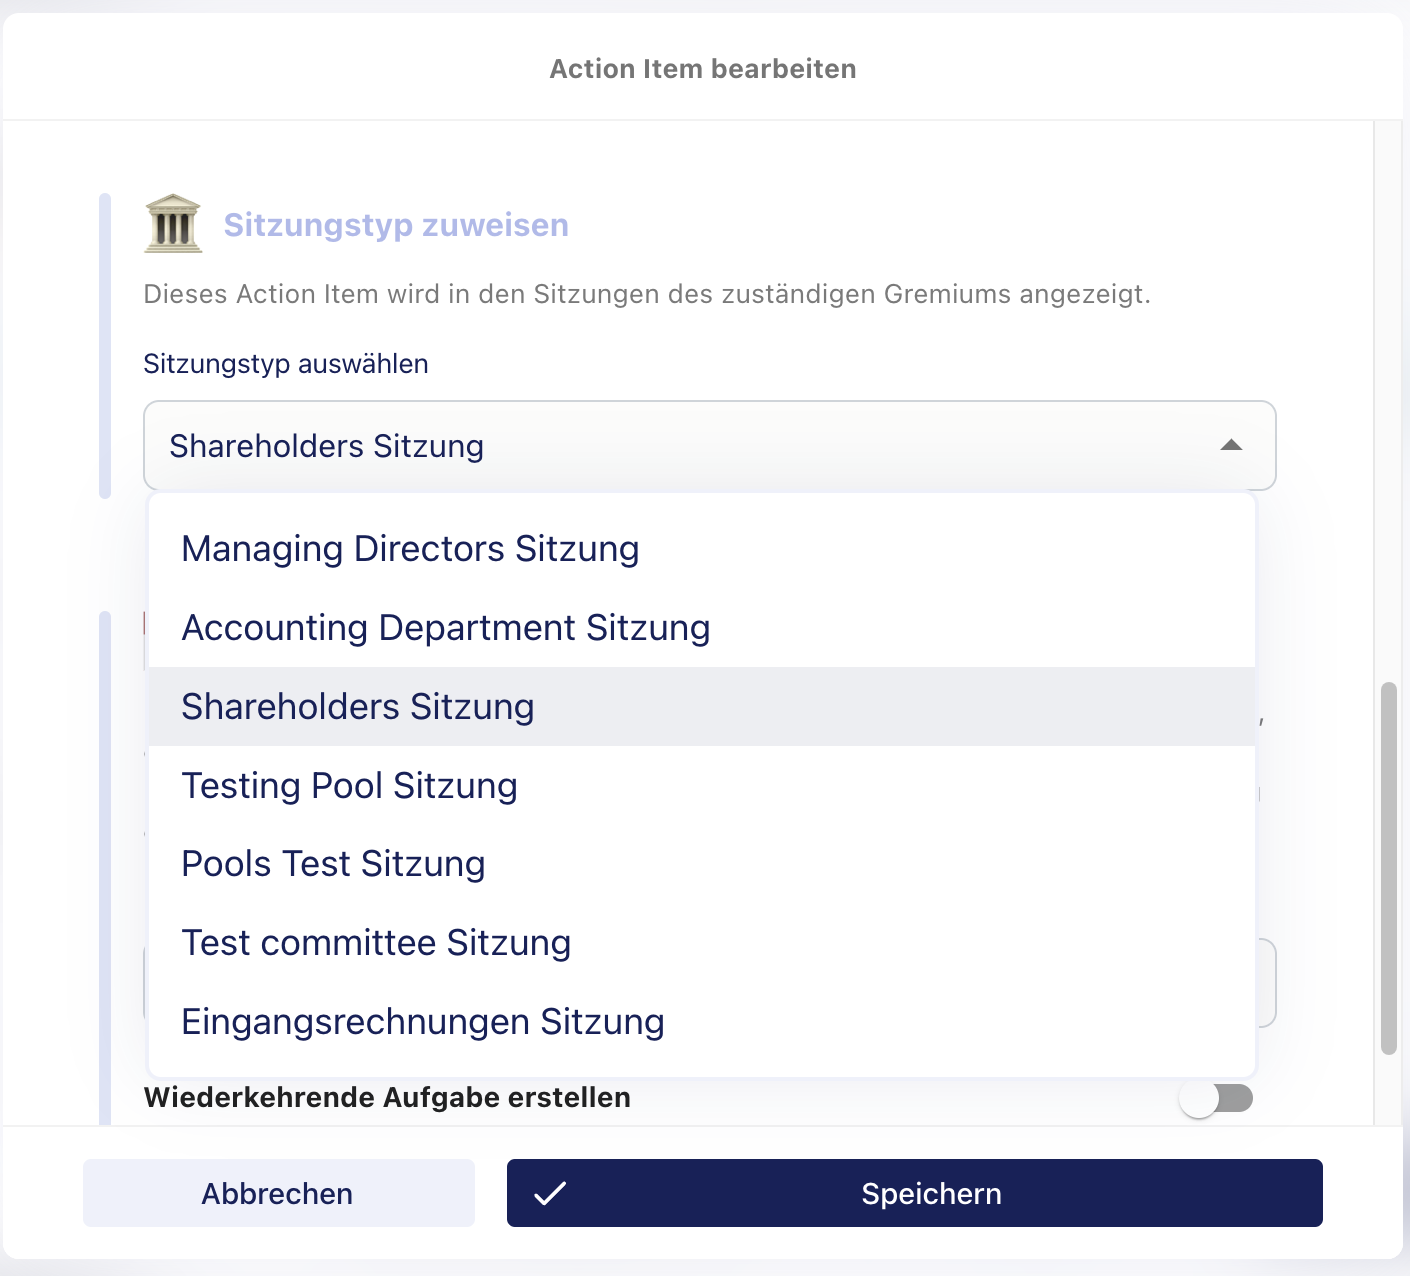Select the highlighted Shareholders Sitzung option
The width and height of the screenshot is (1410, 1276).
point(702,707)
